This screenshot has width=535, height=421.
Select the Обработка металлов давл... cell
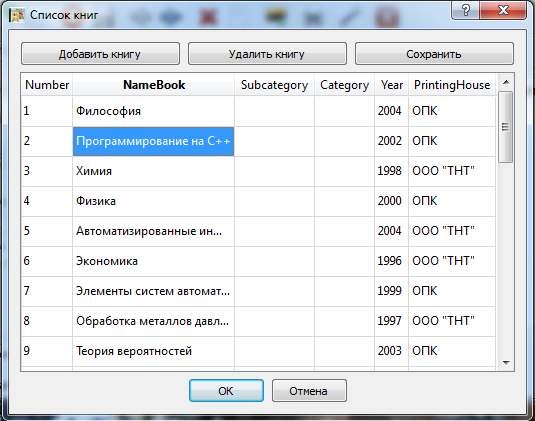pyautogui.click(x=154, y=321)
